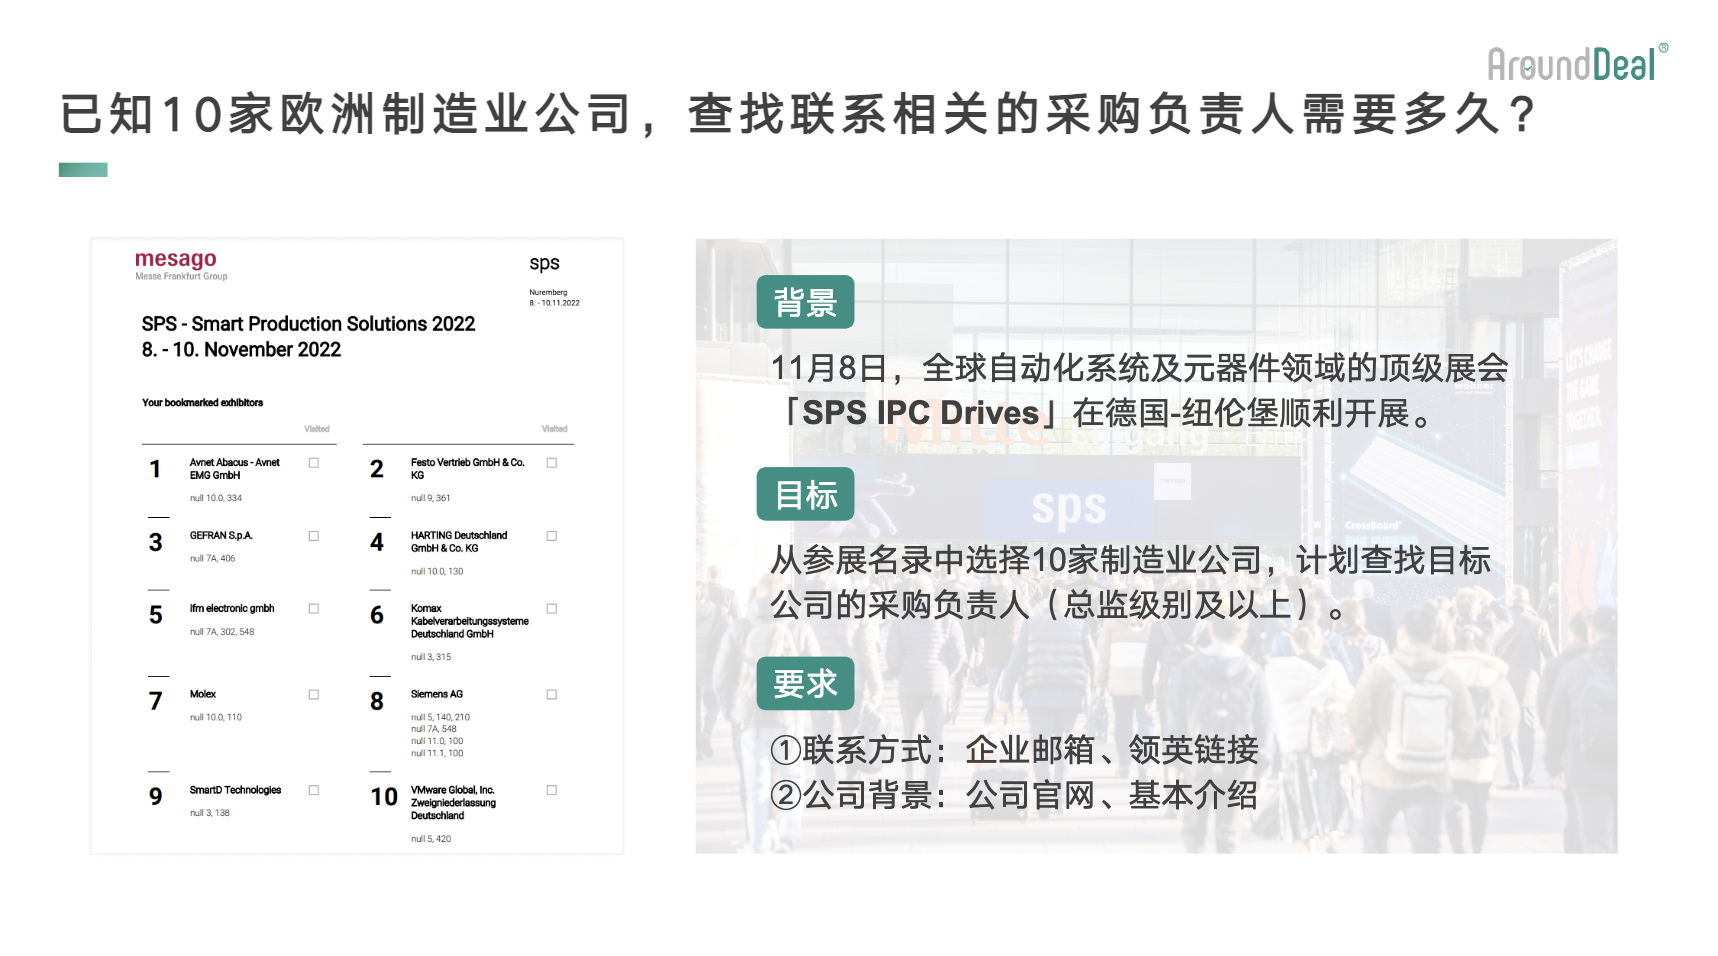
Task: Click exhibitor name Avnet Abacus - Avnet EMG GmbH
Action: pyautogui.click(x=235, y=469)
